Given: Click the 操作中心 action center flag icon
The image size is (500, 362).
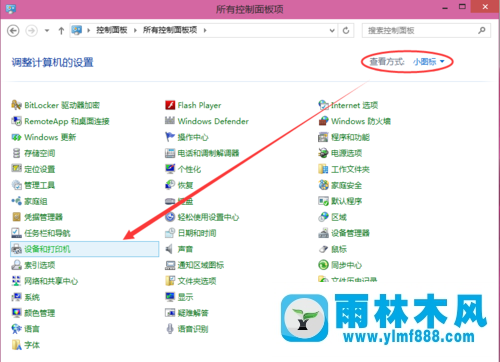Looking at the screenshot, I should 170,137.
